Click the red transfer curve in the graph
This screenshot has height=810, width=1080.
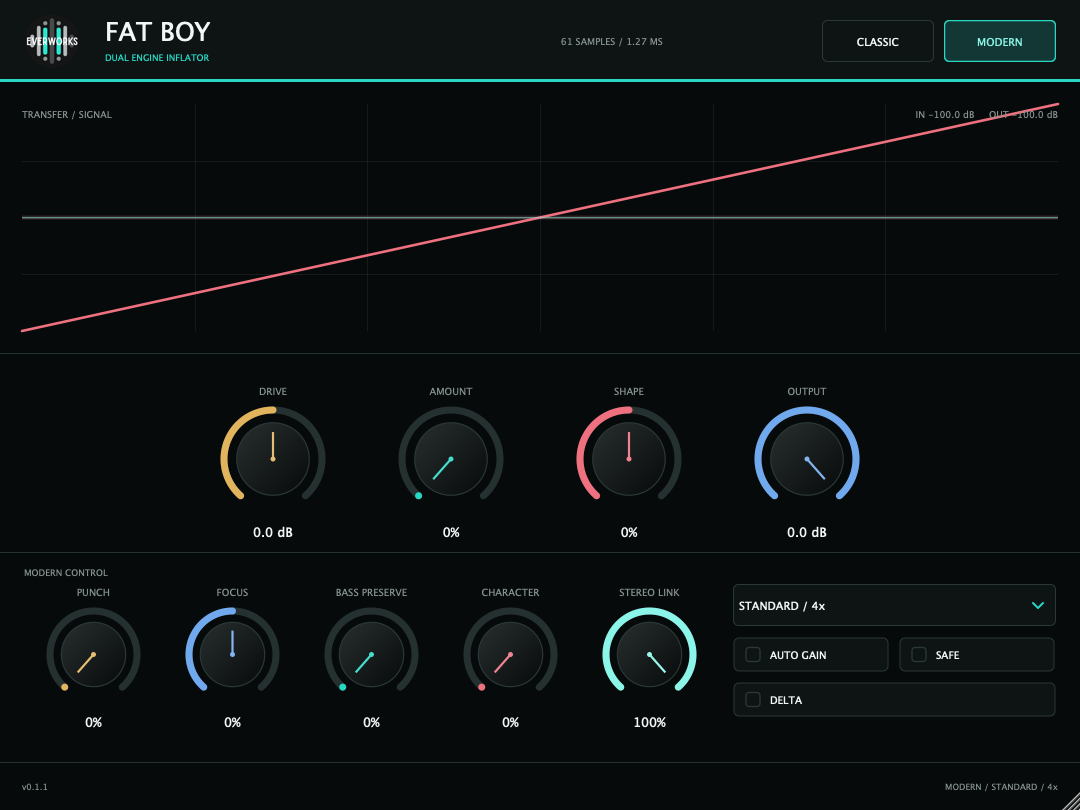tap(540, 218)
